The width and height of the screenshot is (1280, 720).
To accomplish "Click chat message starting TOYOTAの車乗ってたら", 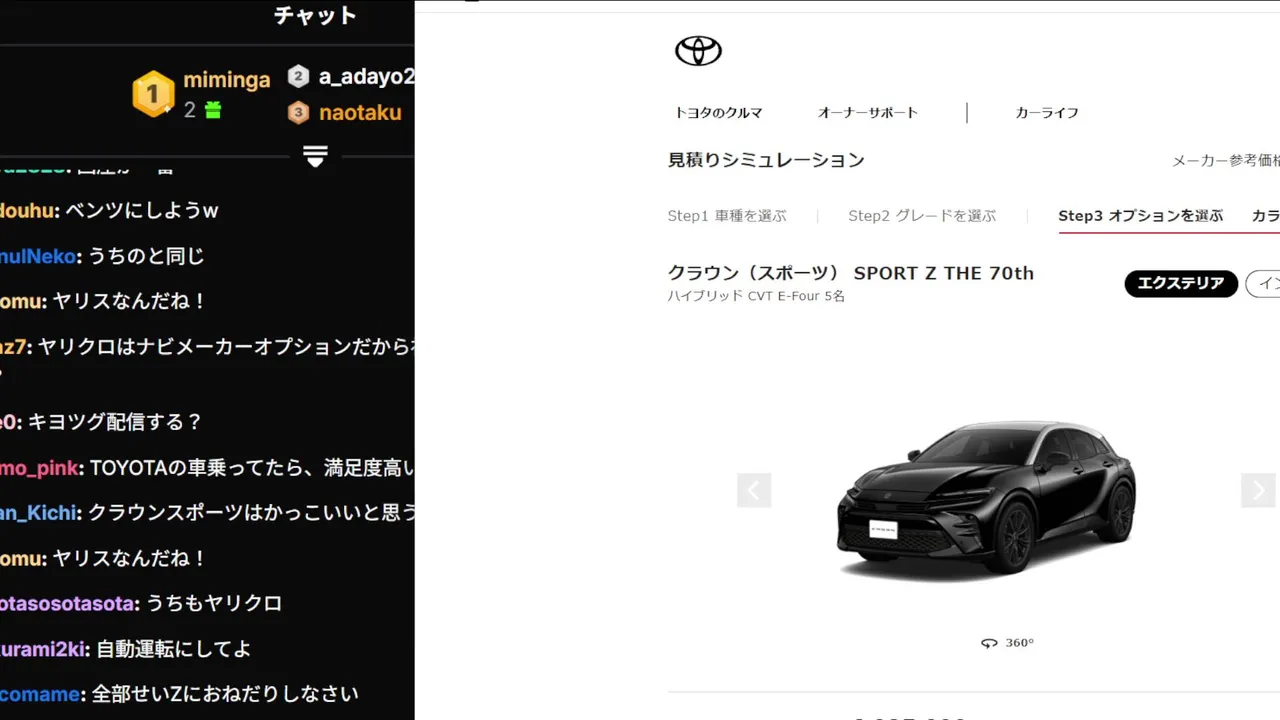I will coord(252,468).
